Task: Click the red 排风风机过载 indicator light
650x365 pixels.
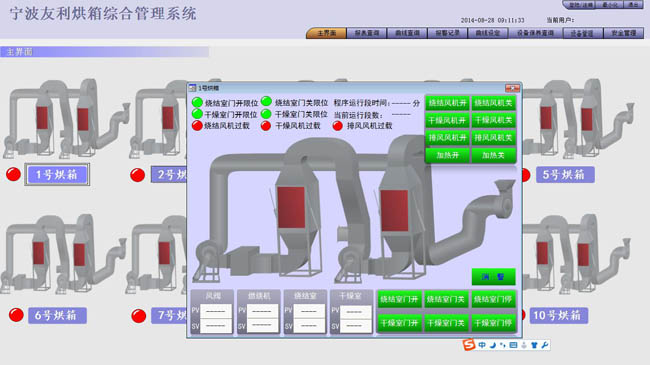Action: pos(338,125)
